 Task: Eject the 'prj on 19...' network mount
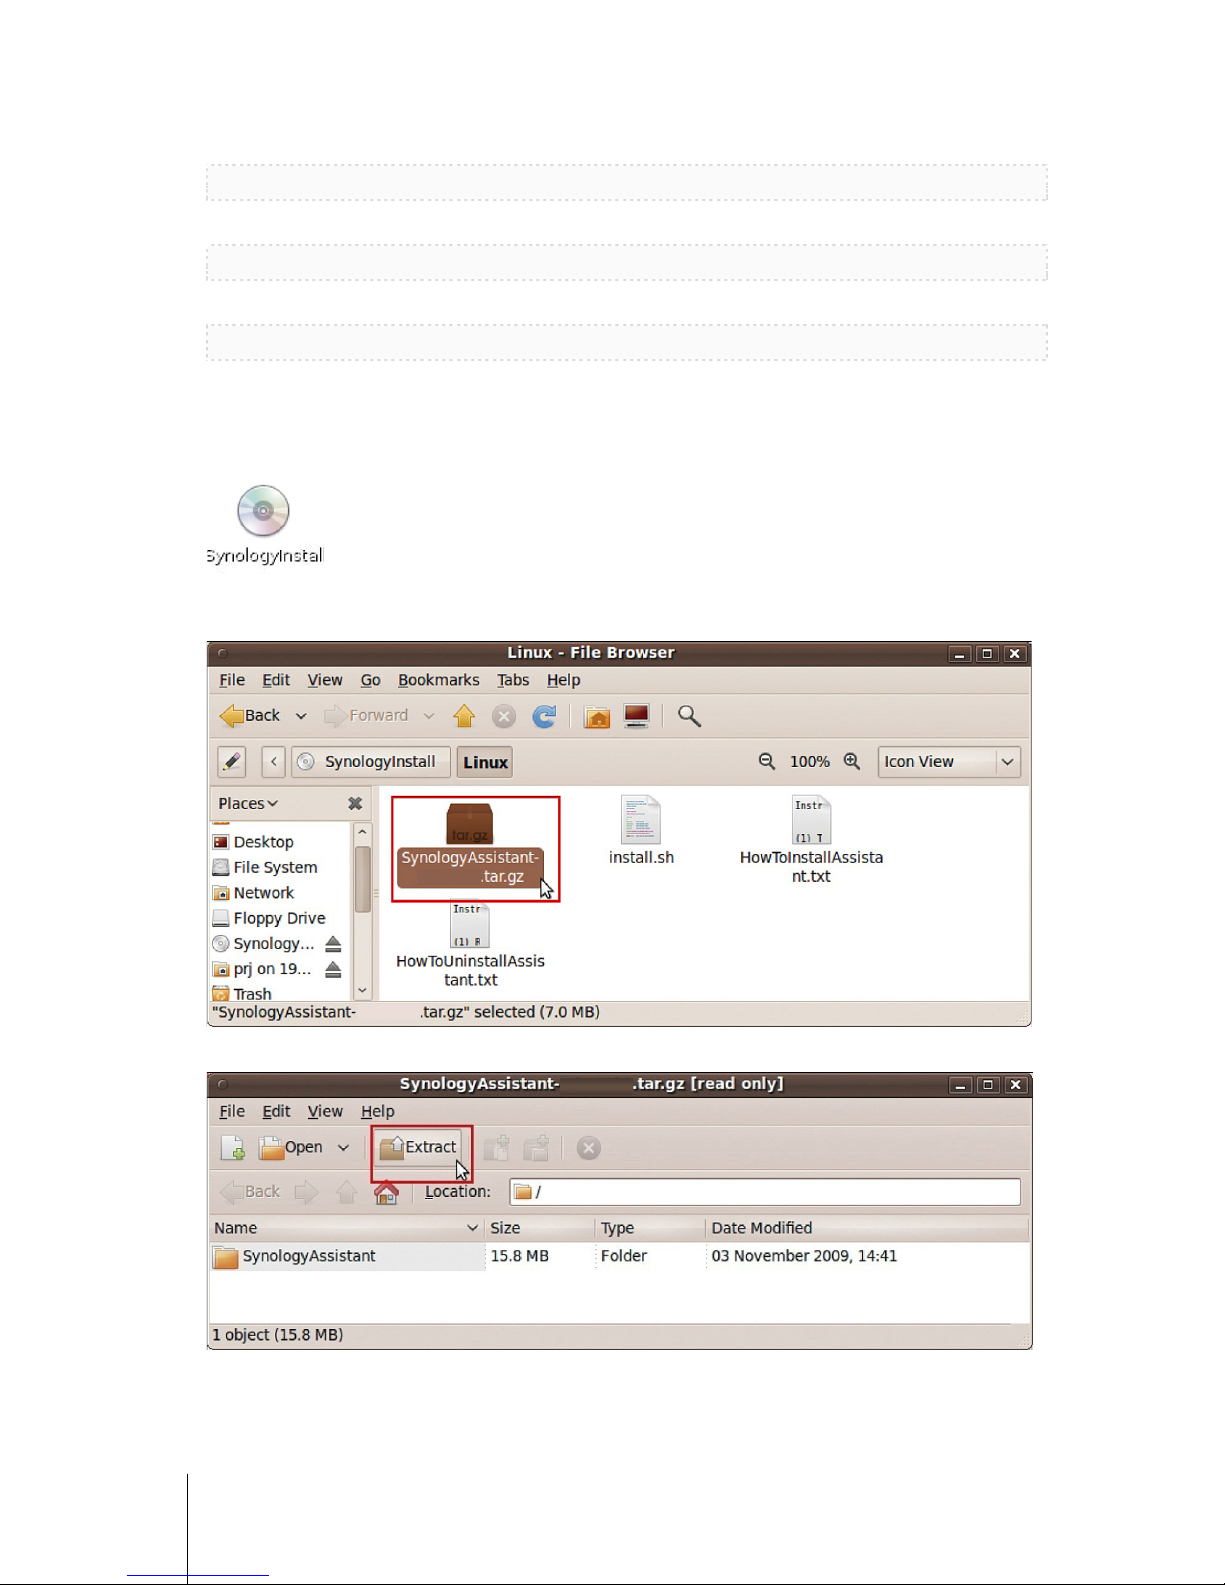tap(333, 969)
